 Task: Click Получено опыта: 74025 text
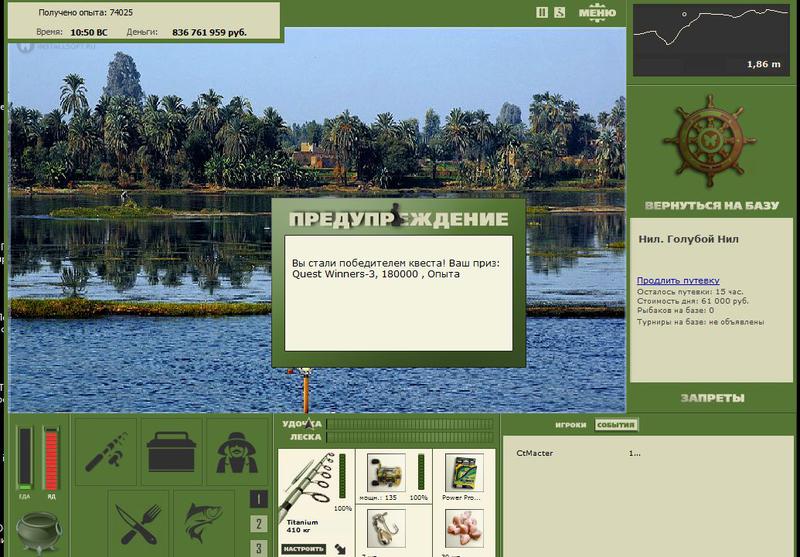click(85, 12)
